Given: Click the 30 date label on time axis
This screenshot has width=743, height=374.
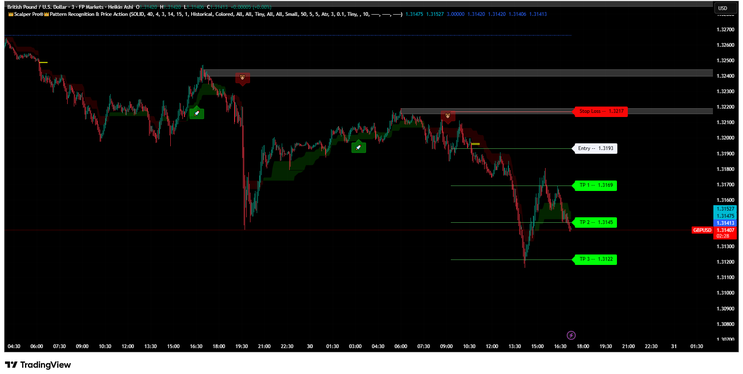Looking at the screenshot, I should point(310,347).
